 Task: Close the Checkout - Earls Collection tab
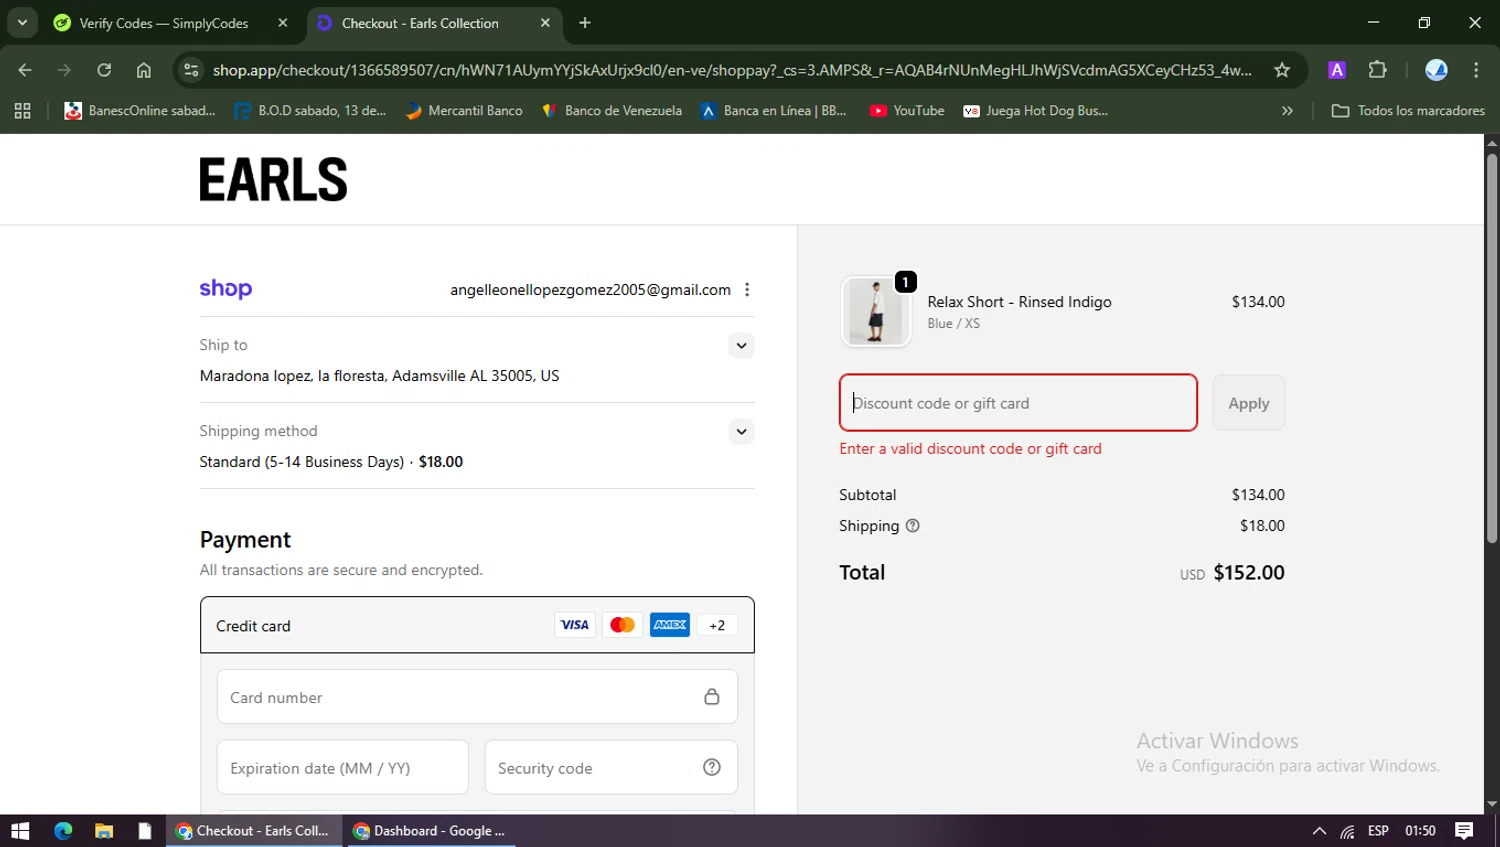(545, 23)
